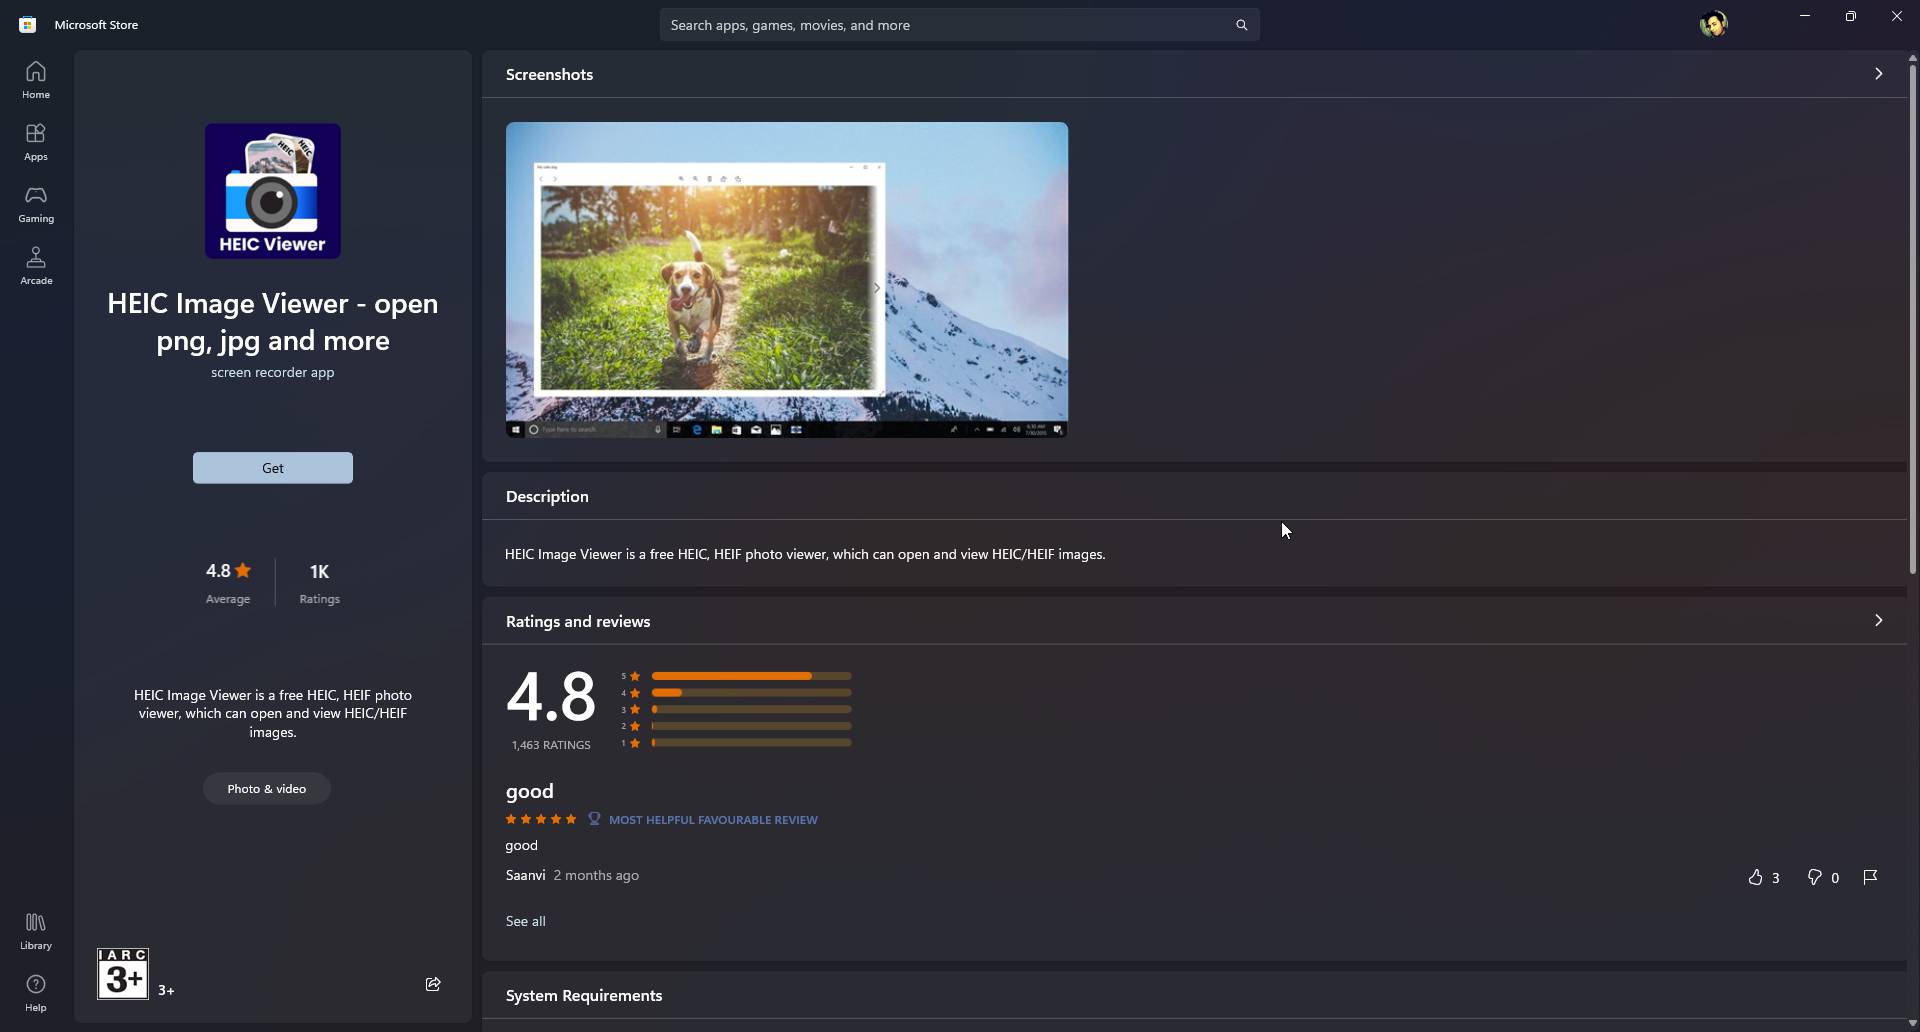Screen dimensions: 1920x1032
Task: Click the IARC 3+ rating badge
Action: [x=123, y=974]
